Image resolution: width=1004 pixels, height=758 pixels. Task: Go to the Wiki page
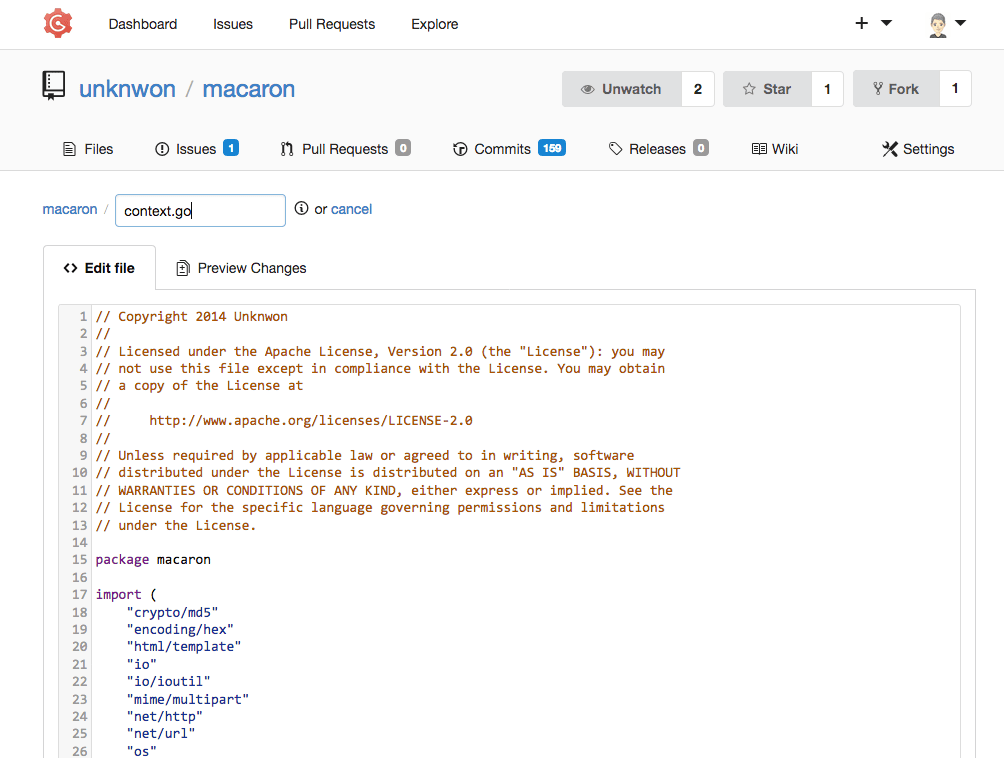tap(775, 149)
